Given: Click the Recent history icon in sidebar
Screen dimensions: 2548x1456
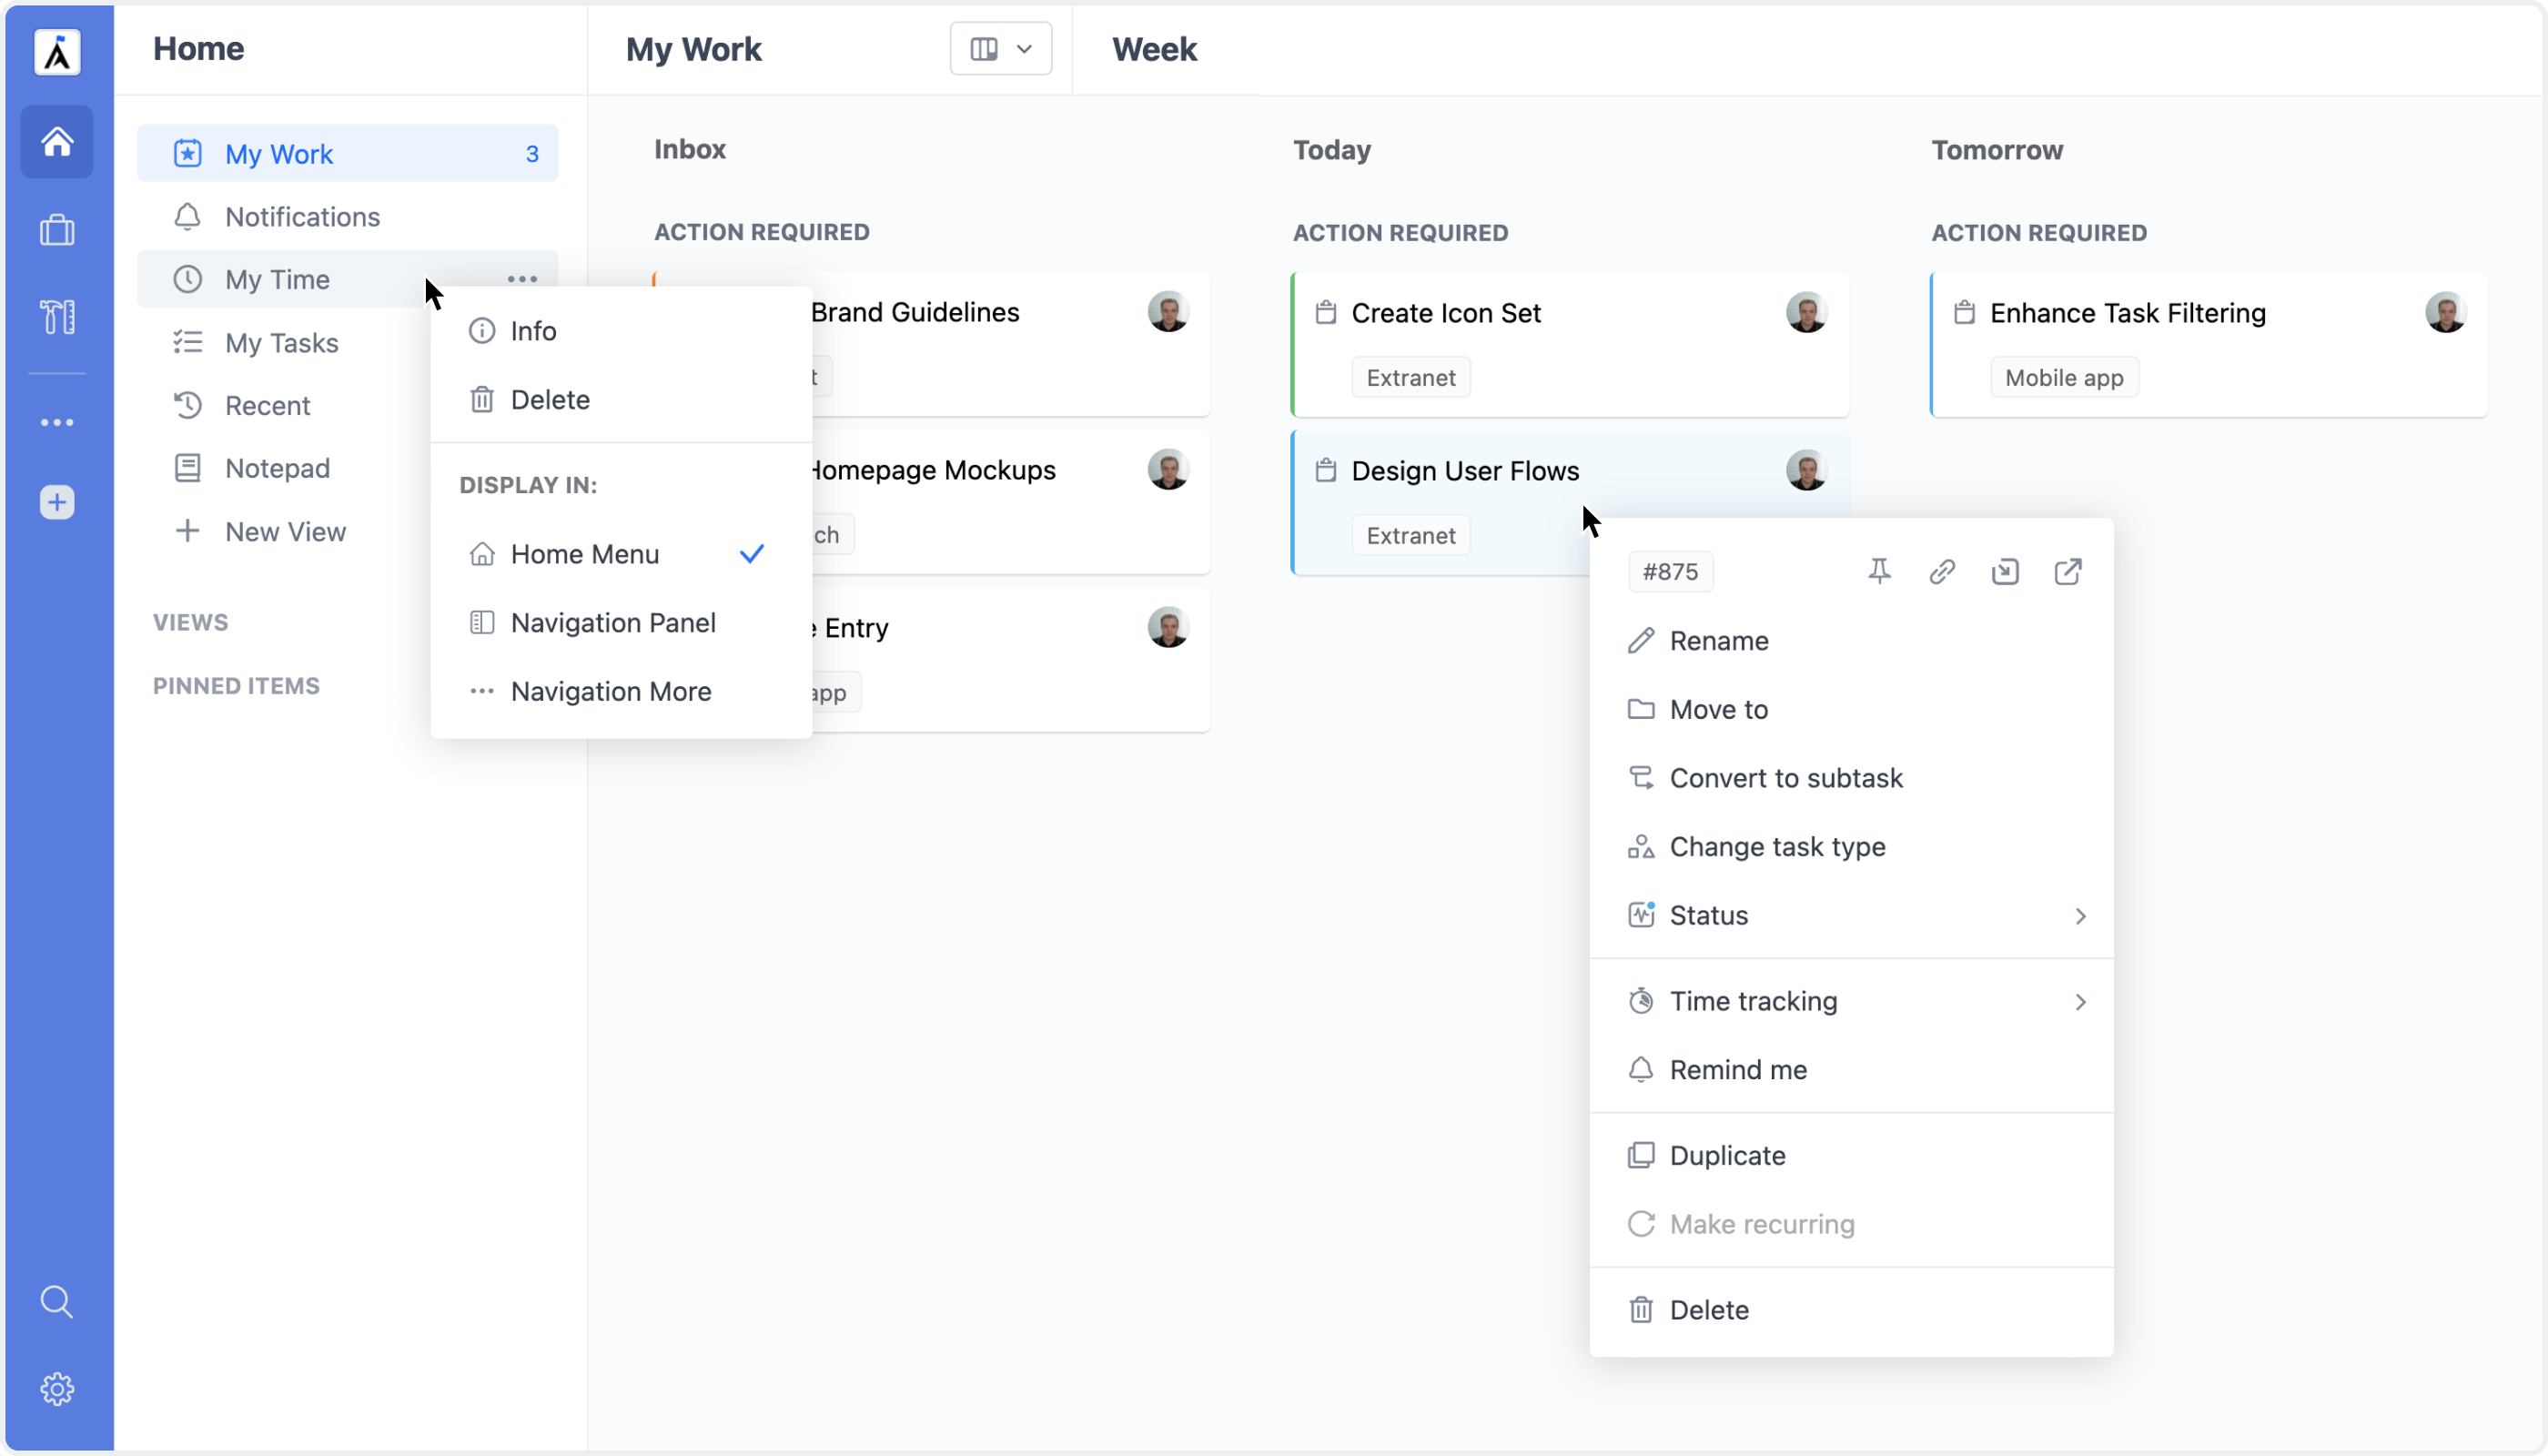Looking at the screenshot, I should point(187,406).
